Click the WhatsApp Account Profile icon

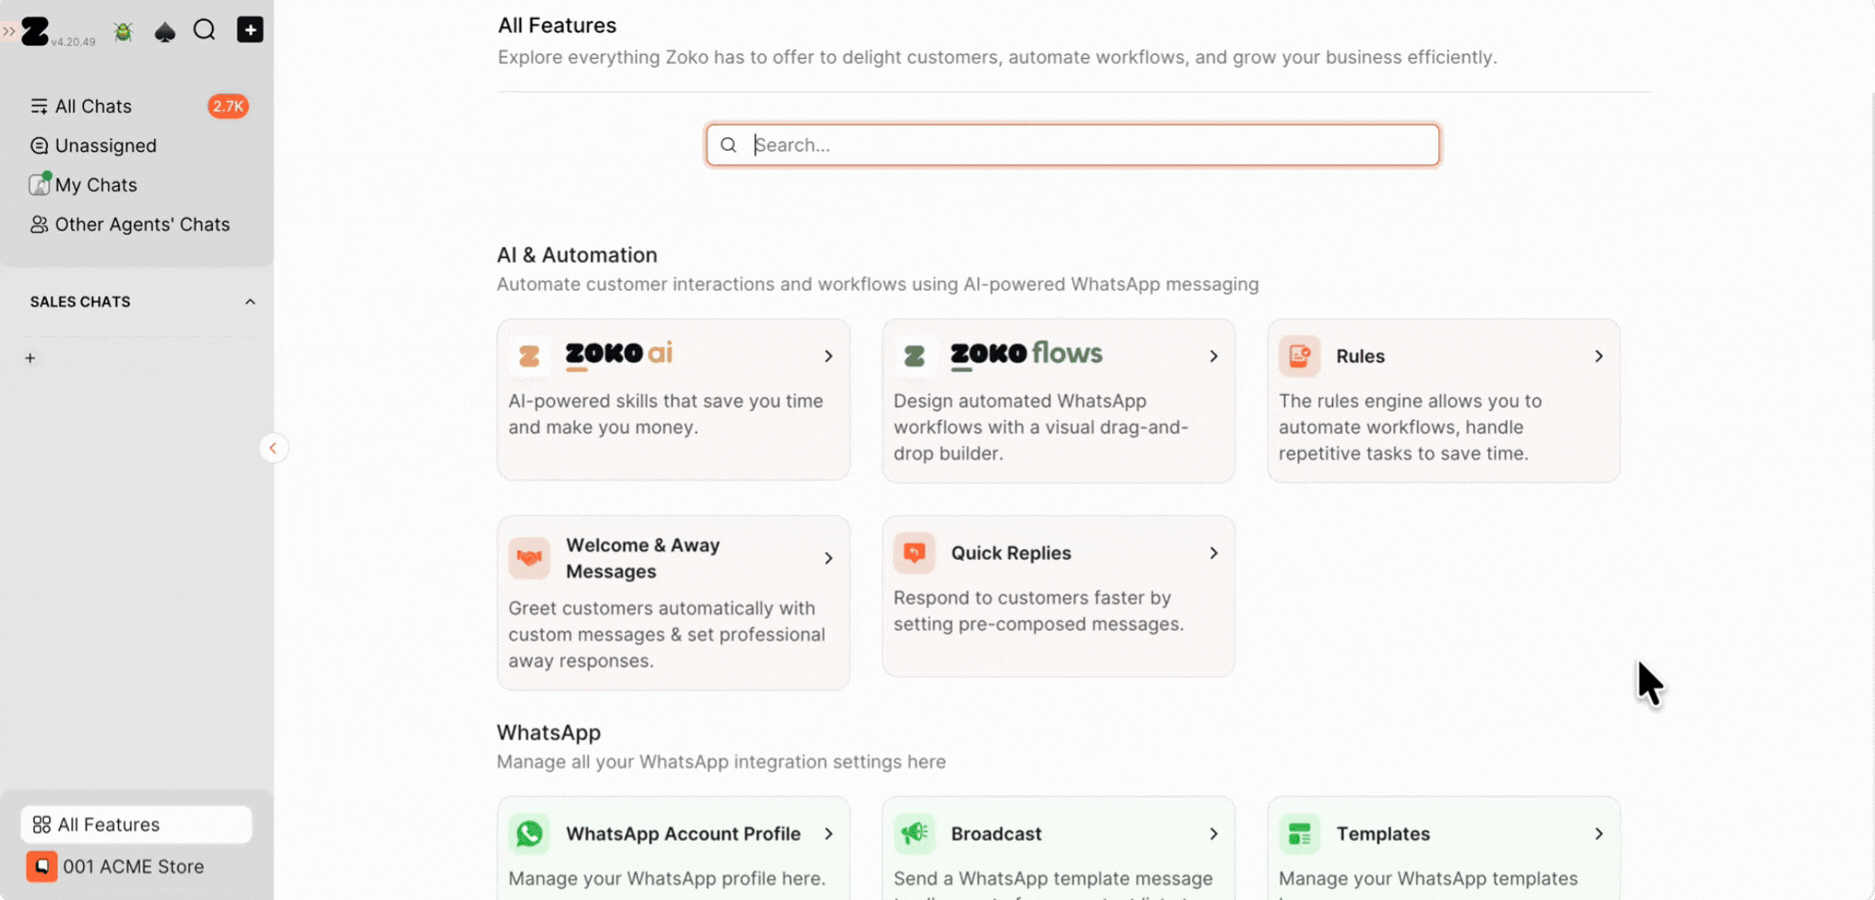click(x=529, y=833)
